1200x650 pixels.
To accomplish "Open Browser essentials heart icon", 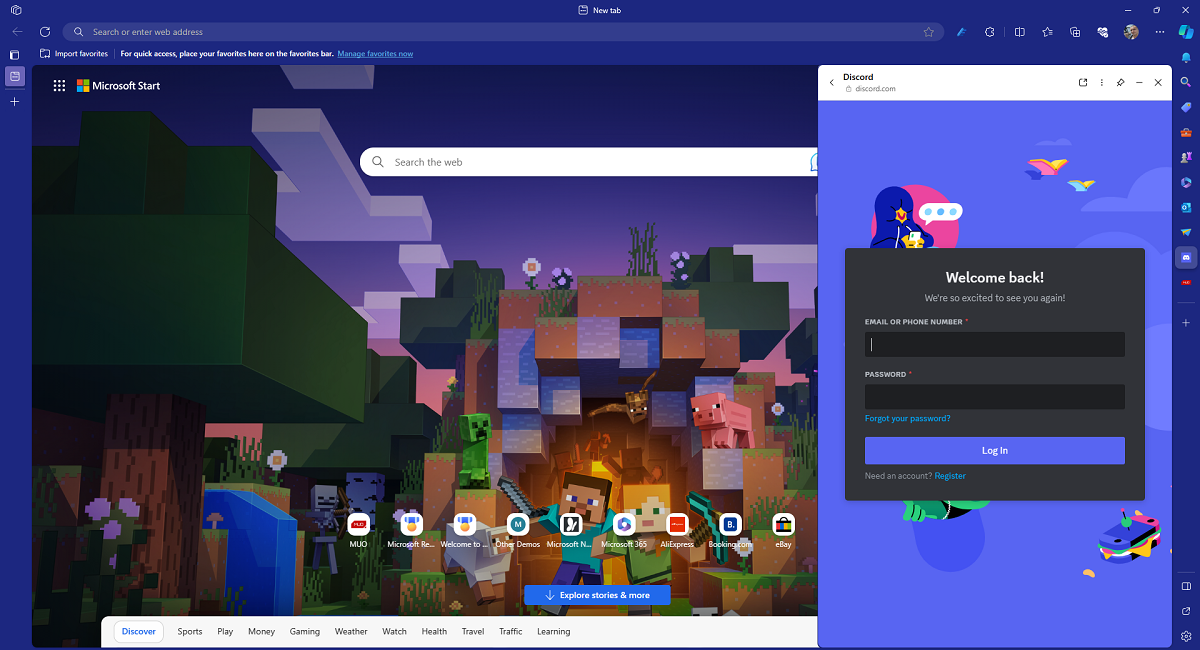I will click(x=1101, y=32).
